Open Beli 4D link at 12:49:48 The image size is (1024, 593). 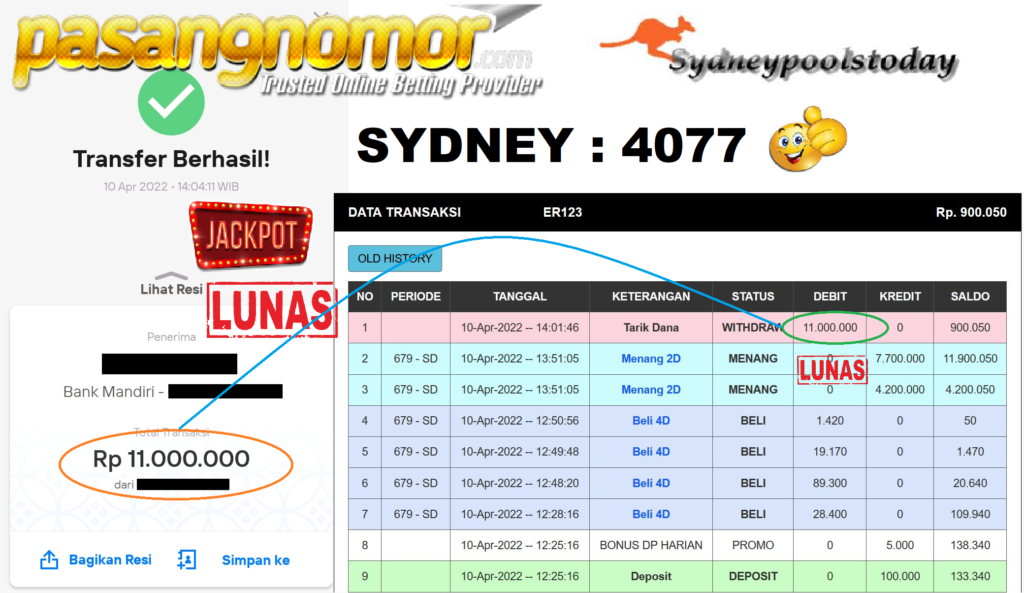(x=650, y=452)
